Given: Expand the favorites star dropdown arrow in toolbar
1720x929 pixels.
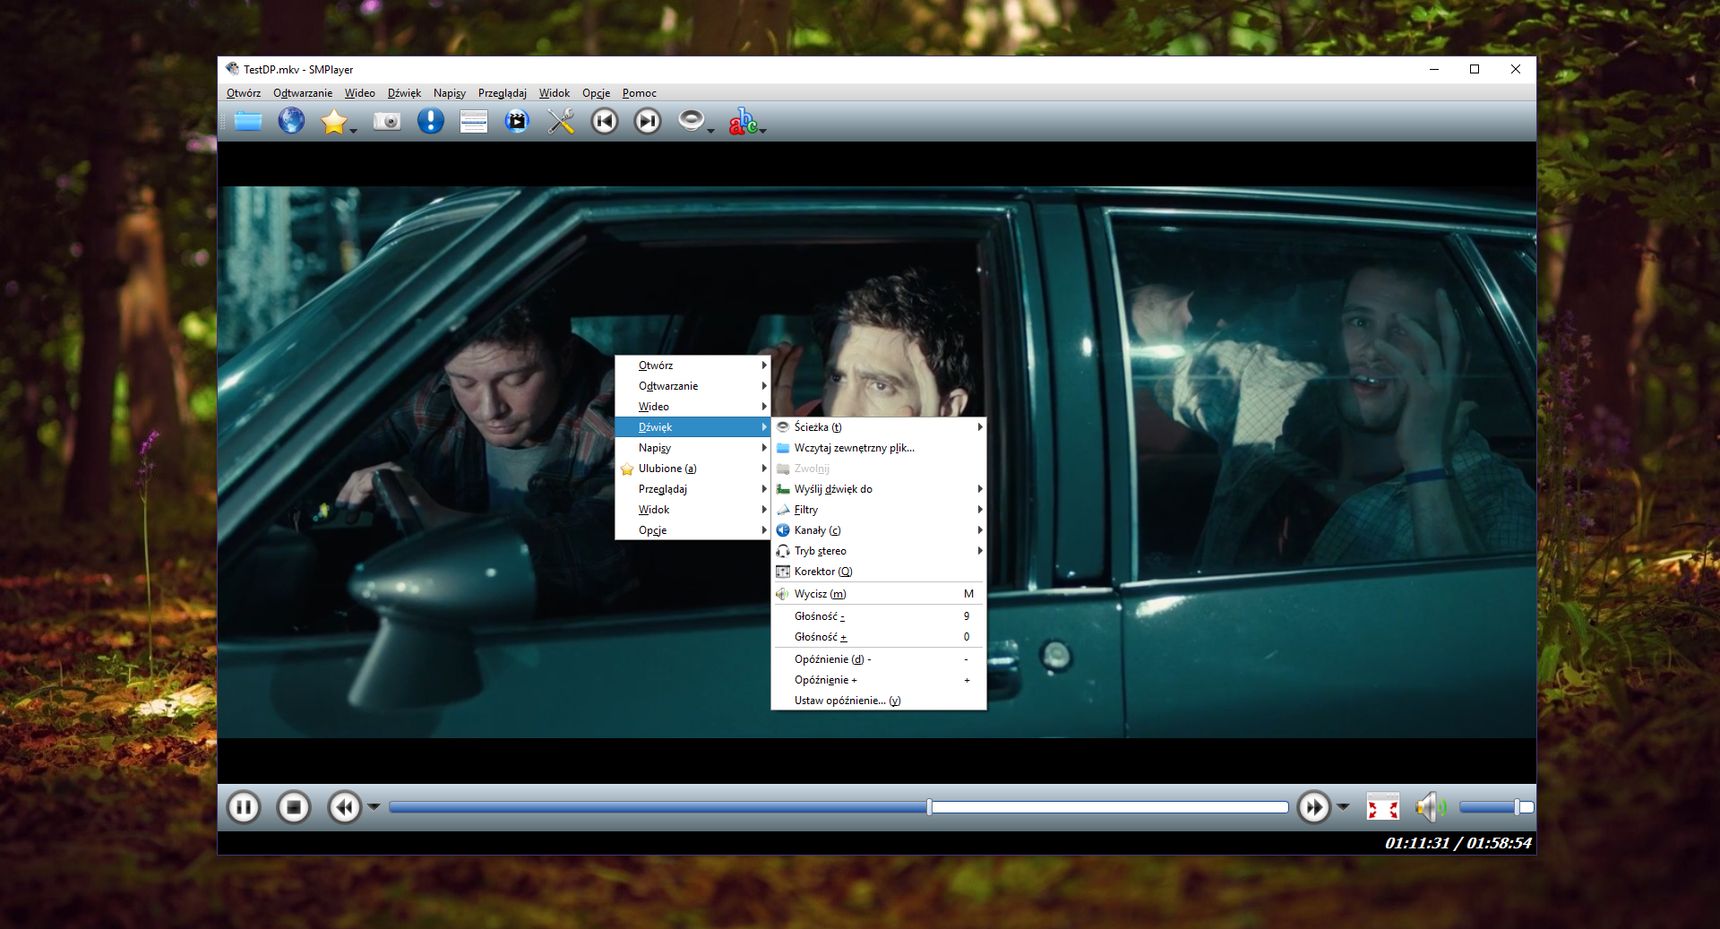Looking at the screenshot, I should tap(353, 130).
